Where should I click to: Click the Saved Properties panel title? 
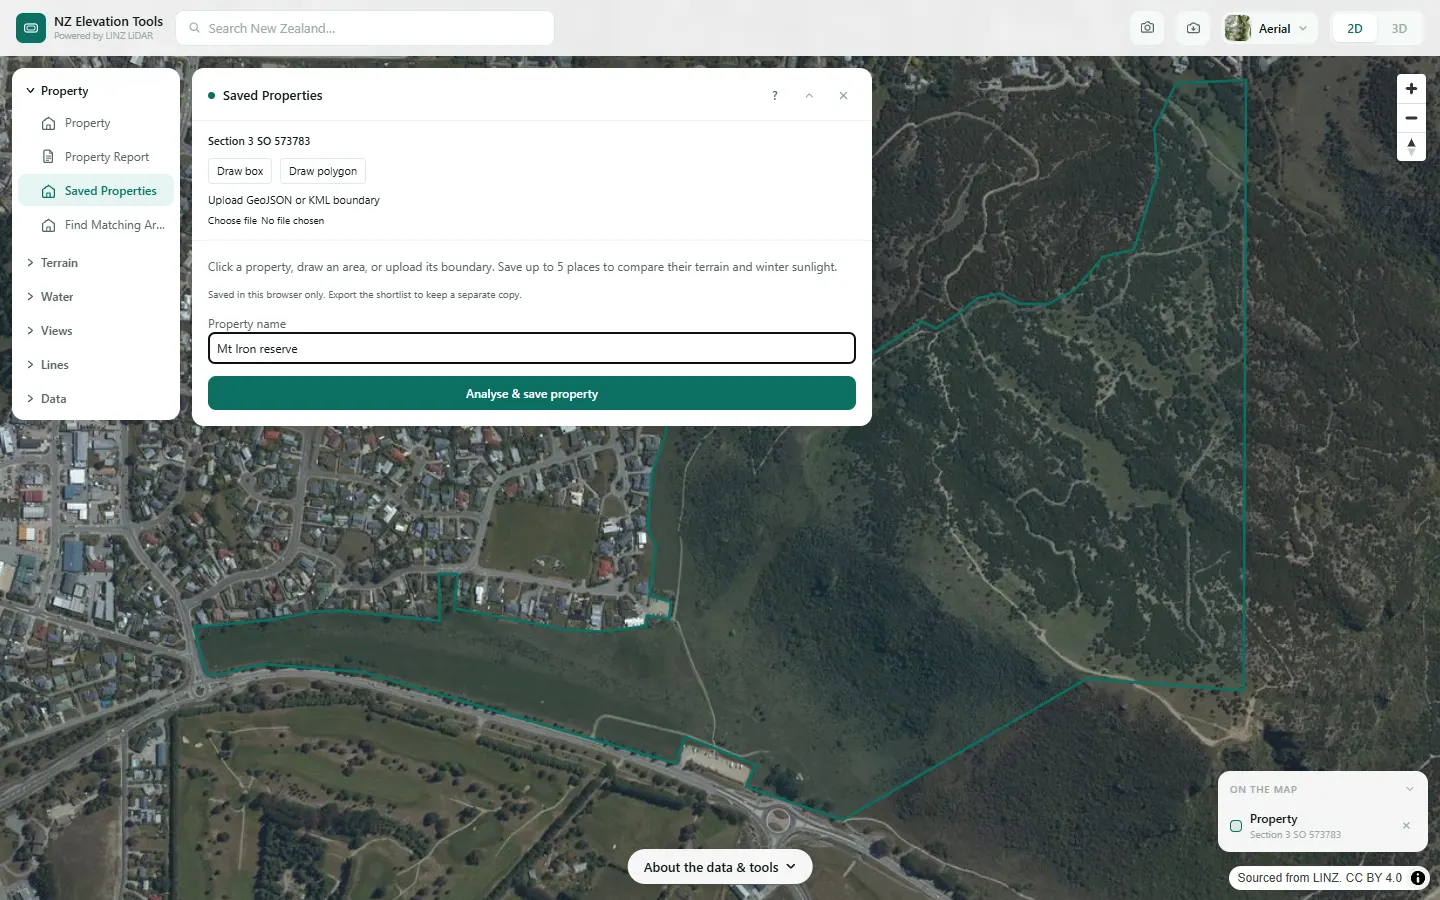272,96
